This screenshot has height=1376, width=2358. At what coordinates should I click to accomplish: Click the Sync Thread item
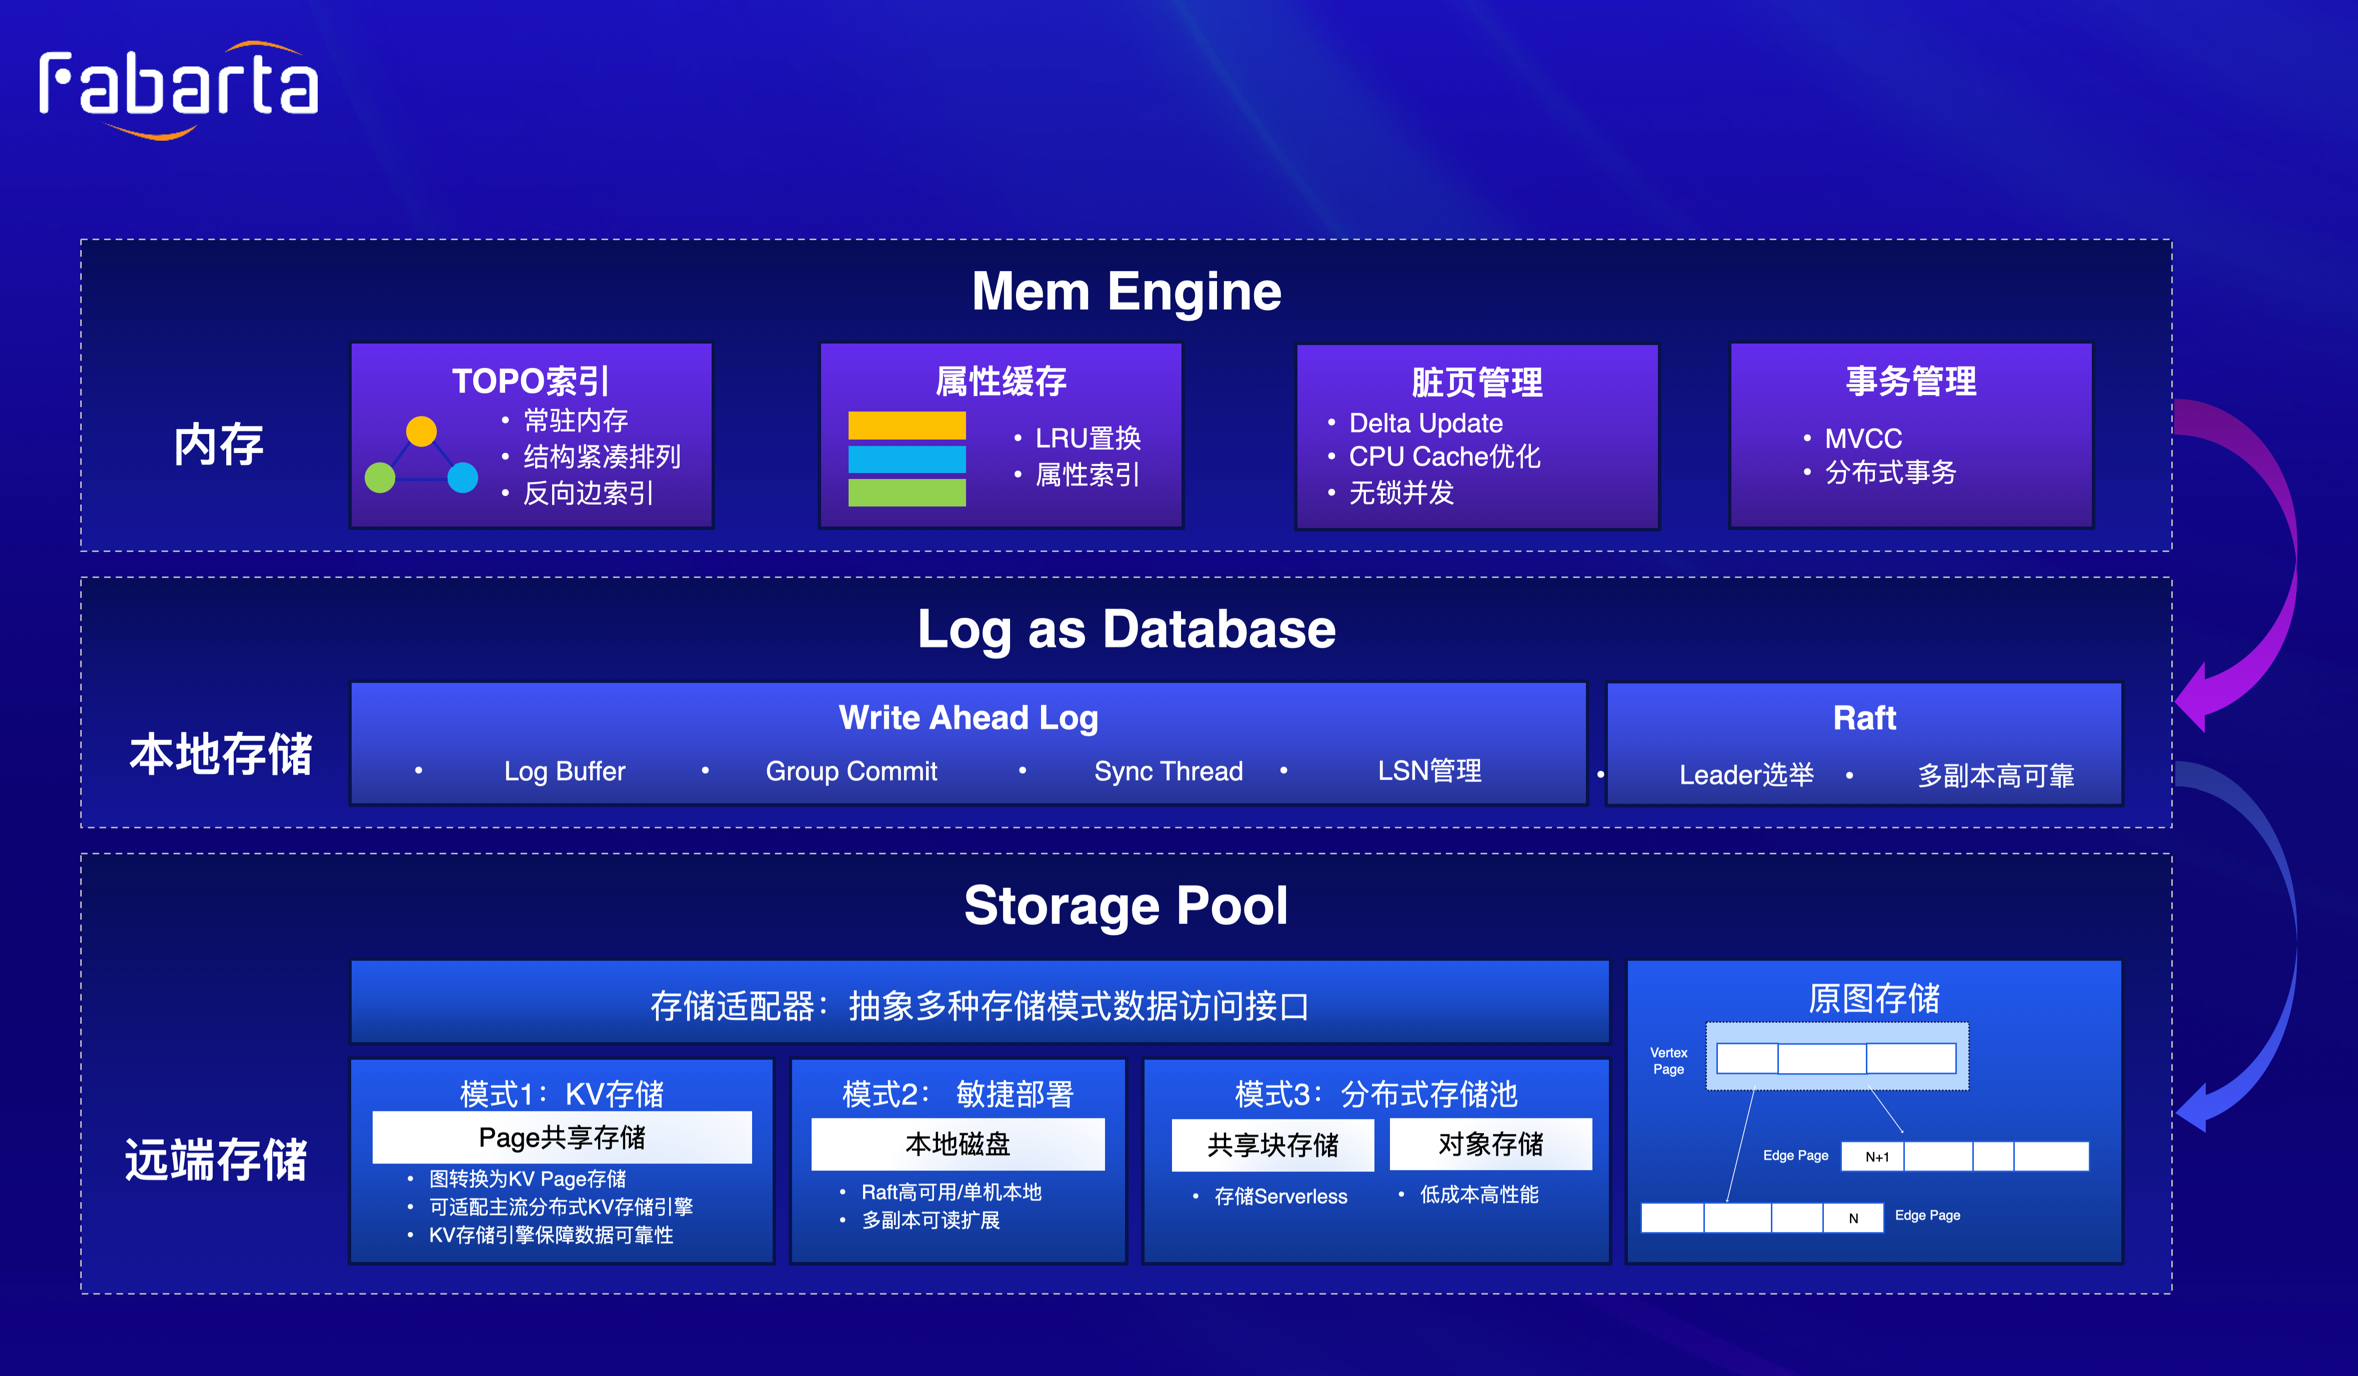(1168, 771)
